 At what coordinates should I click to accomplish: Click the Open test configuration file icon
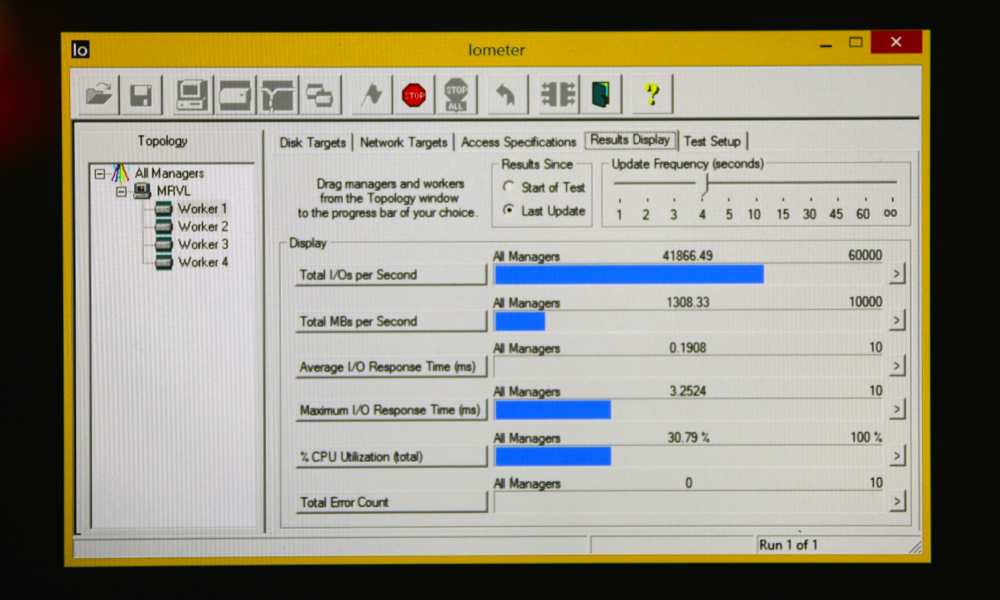(99, 95)
